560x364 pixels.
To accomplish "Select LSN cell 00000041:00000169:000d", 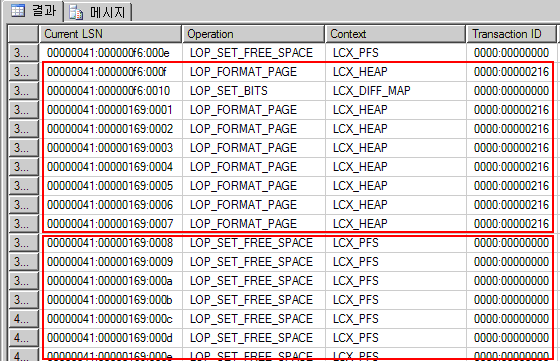I will point(111,338).
